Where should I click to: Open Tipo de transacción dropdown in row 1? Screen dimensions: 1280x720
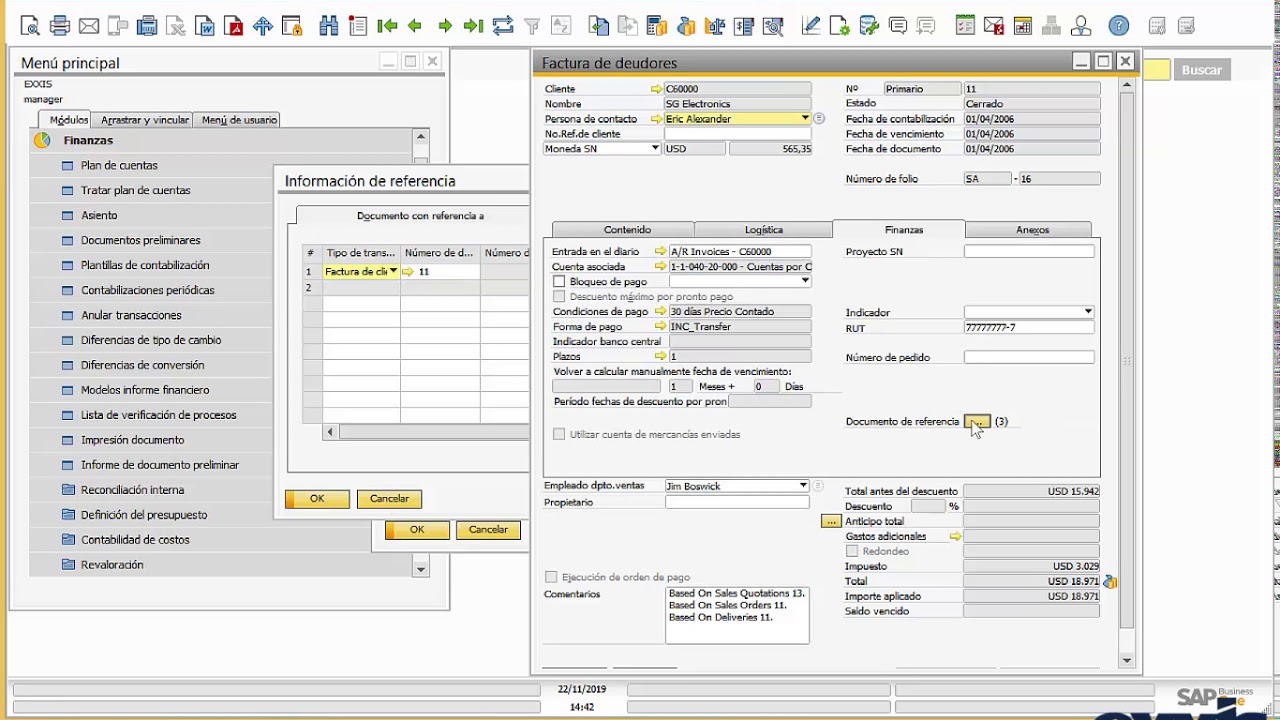[393, 272]
